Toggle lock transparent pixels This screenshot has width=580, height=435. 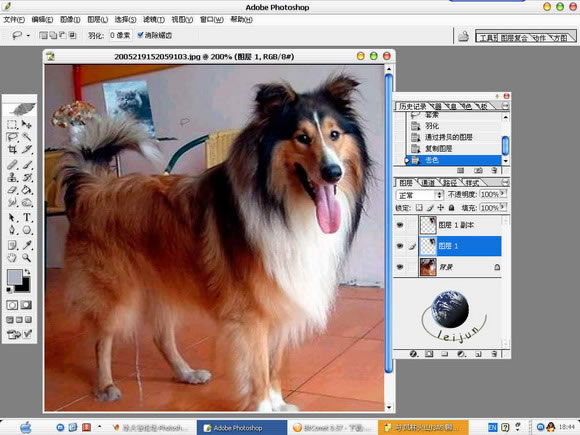[419, 208]
